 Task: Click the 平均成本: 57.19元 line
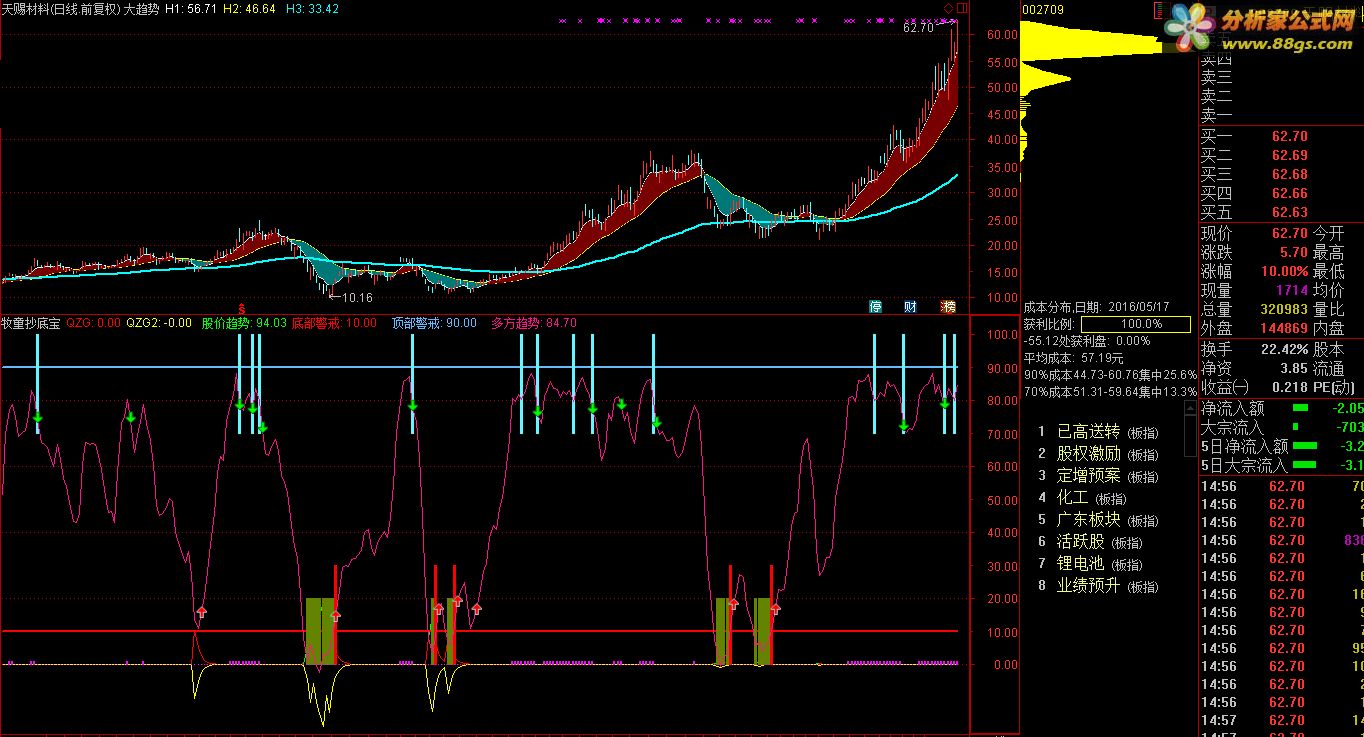pos(1073,357)
